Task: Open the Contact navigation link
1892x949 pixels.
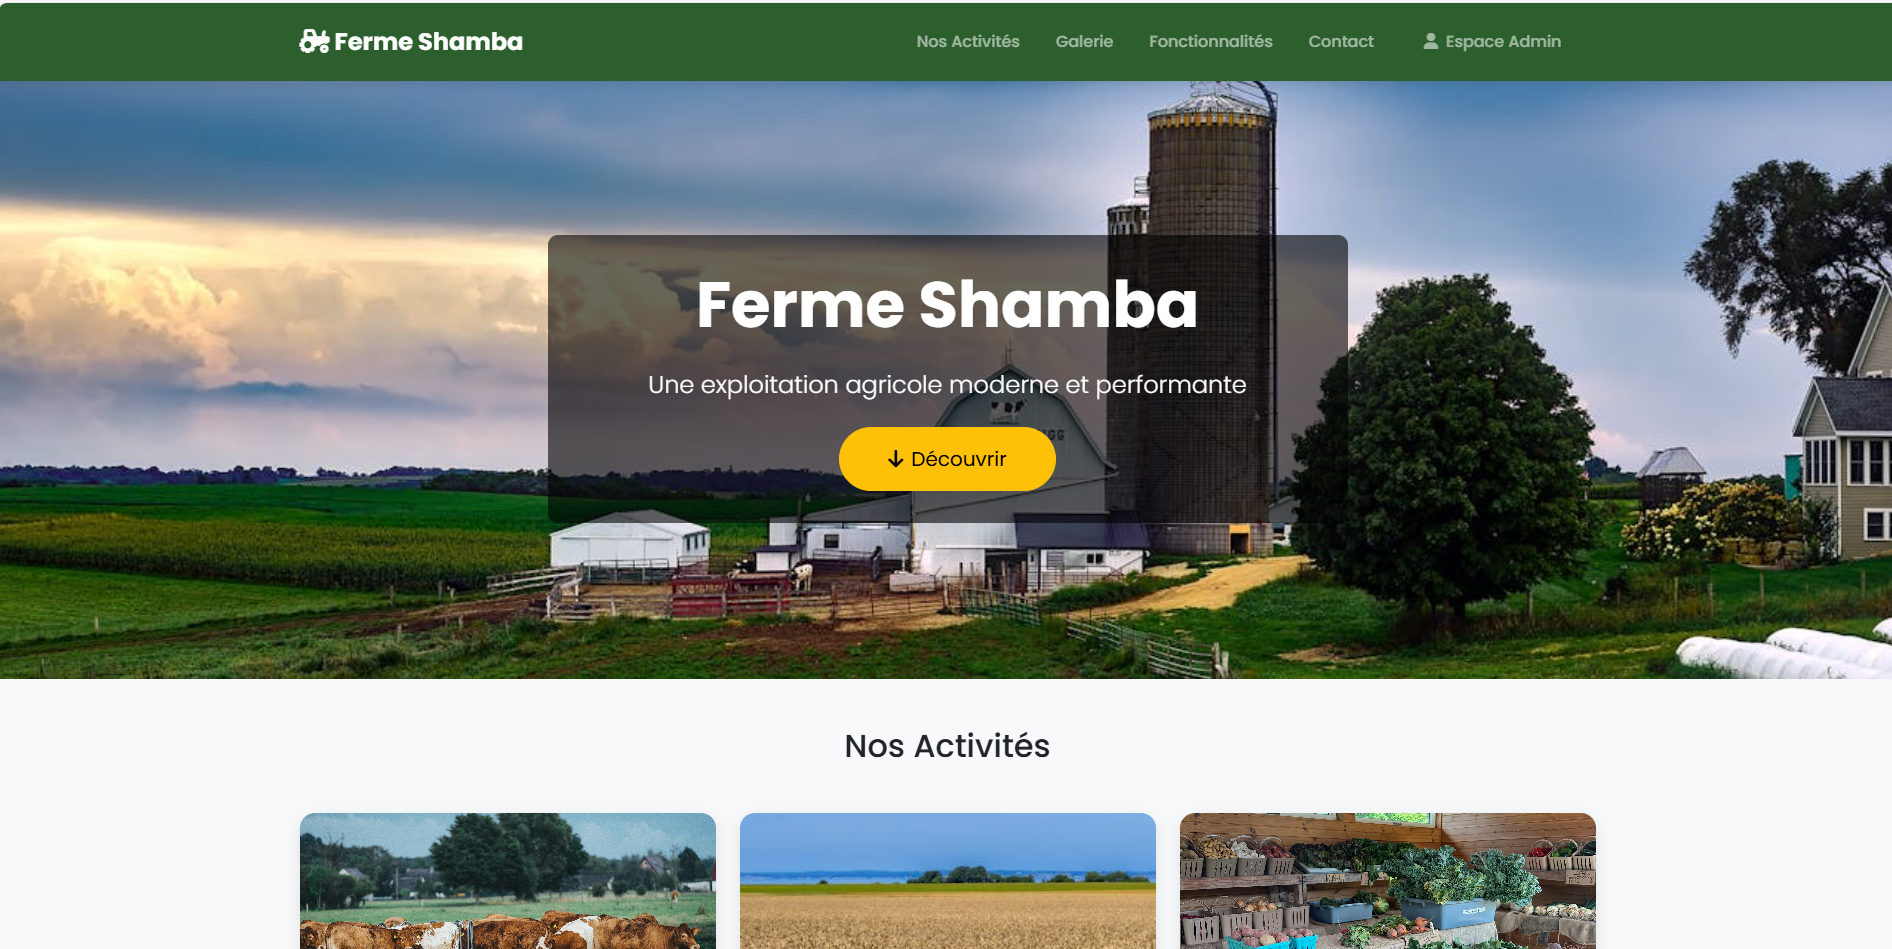Action: pyautogui.click(x=1340, y=41)
